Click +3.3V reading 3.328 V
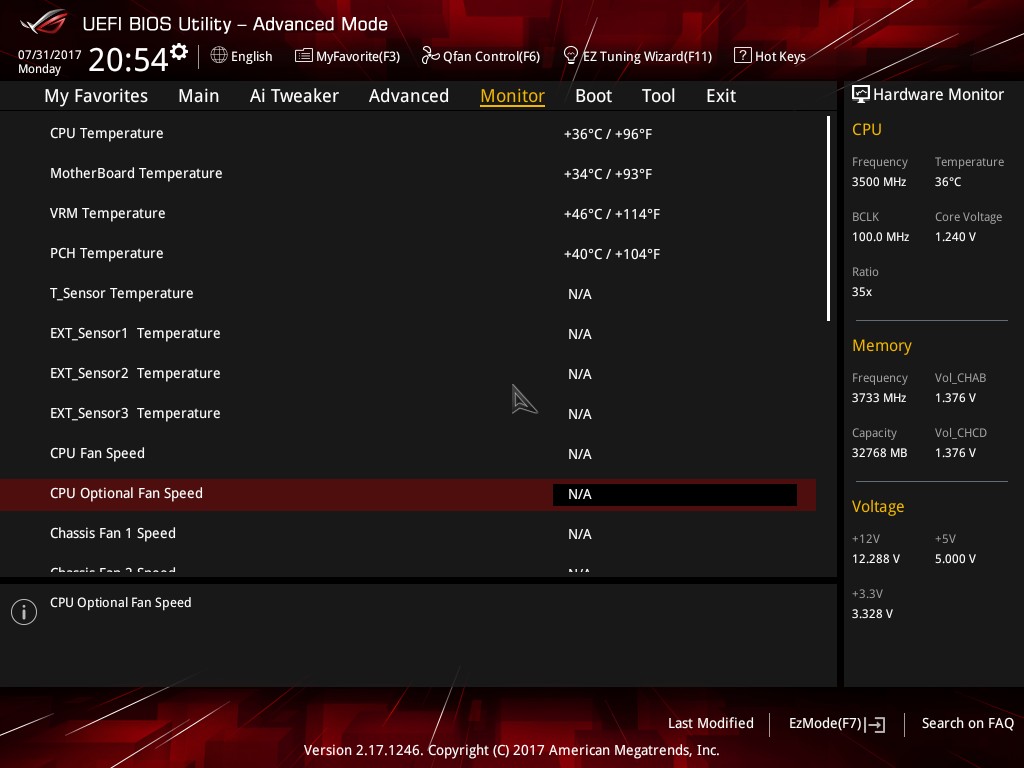The height and width of the screenshot is (768, 1024). pos(872,614)
